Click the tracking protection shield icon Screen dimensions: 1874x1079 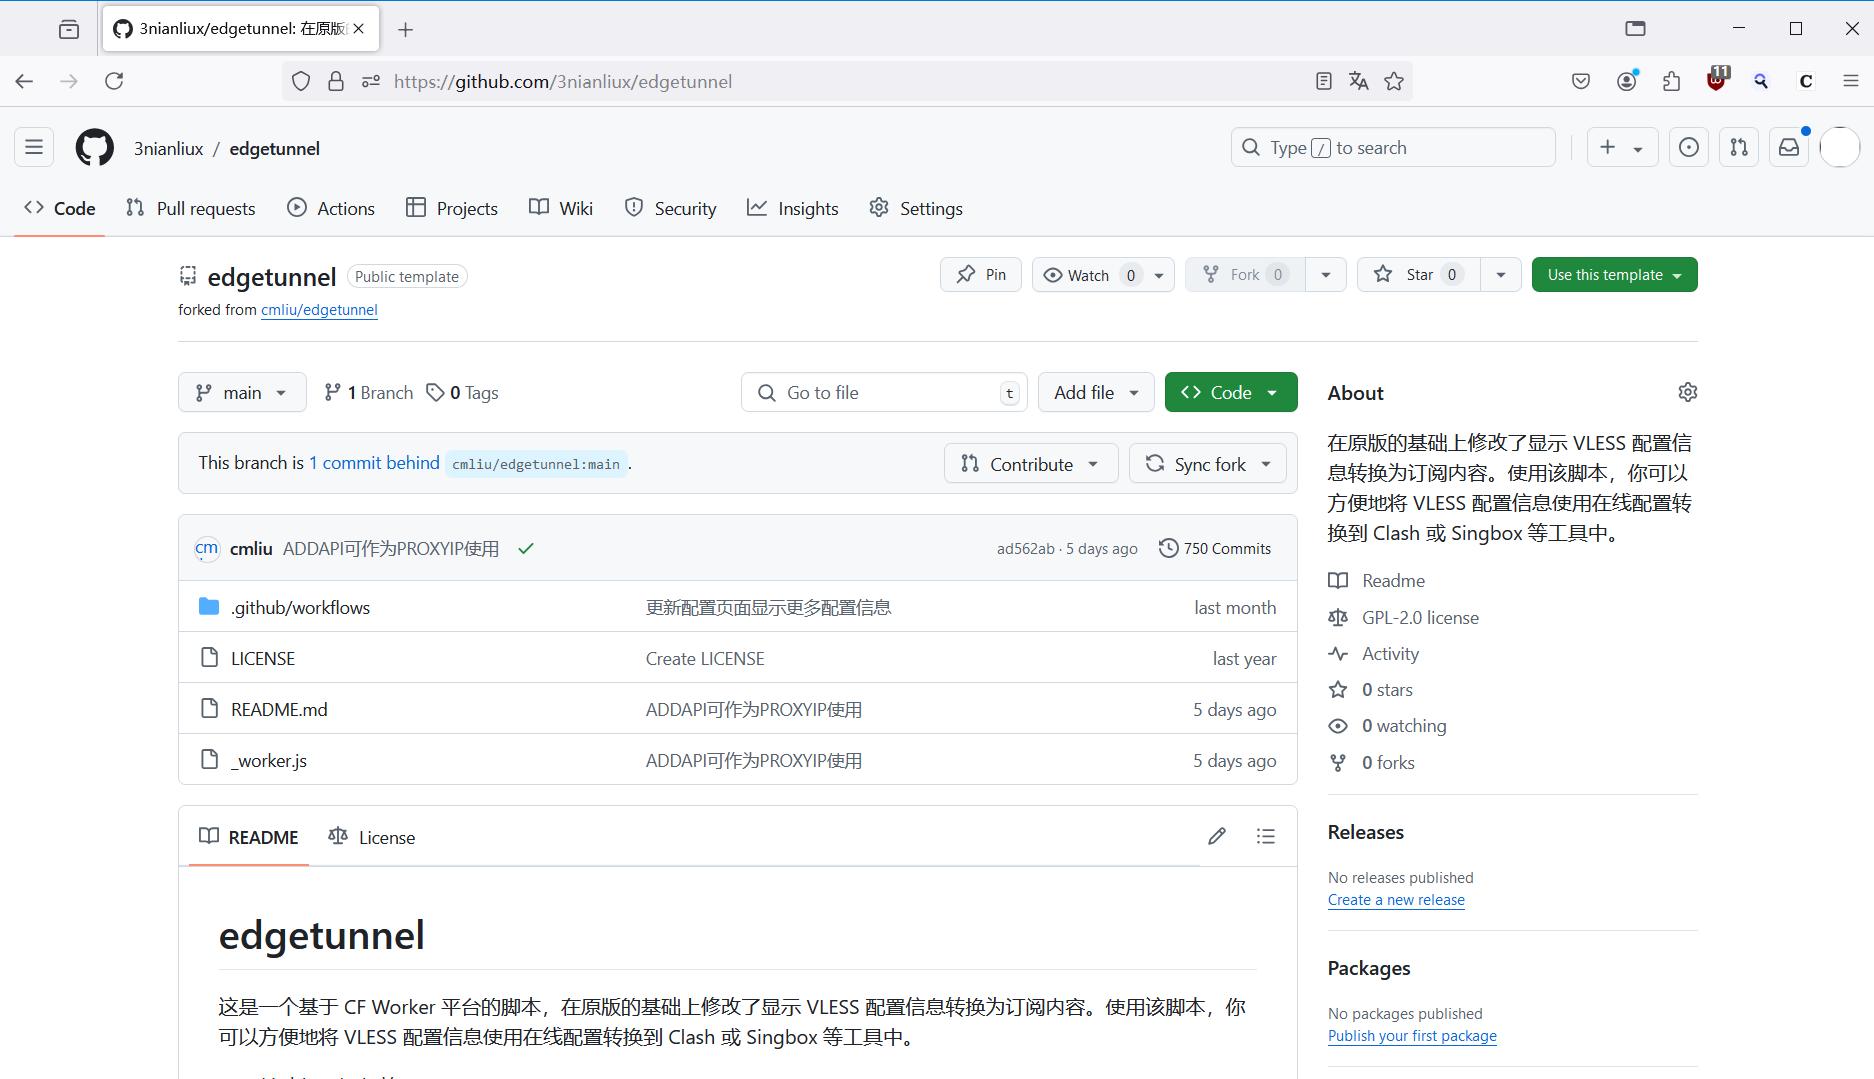301,81
